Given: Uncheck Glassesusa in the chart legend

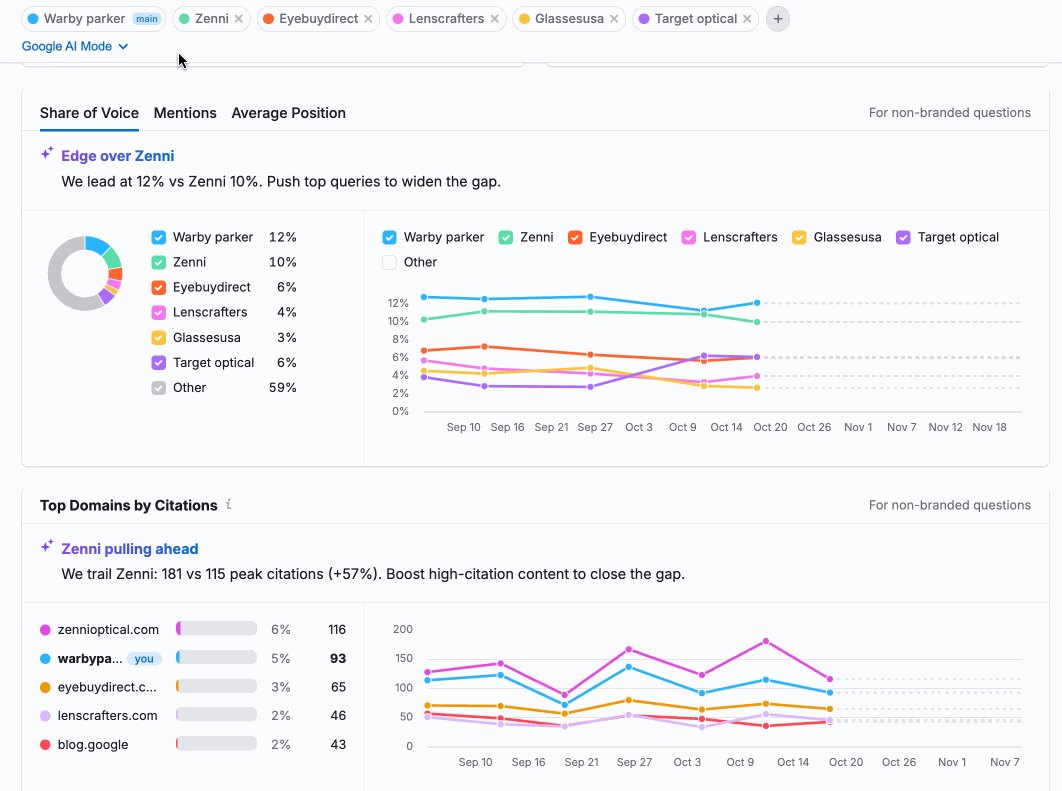Looking at the screenshot, I should click(799, 237).
